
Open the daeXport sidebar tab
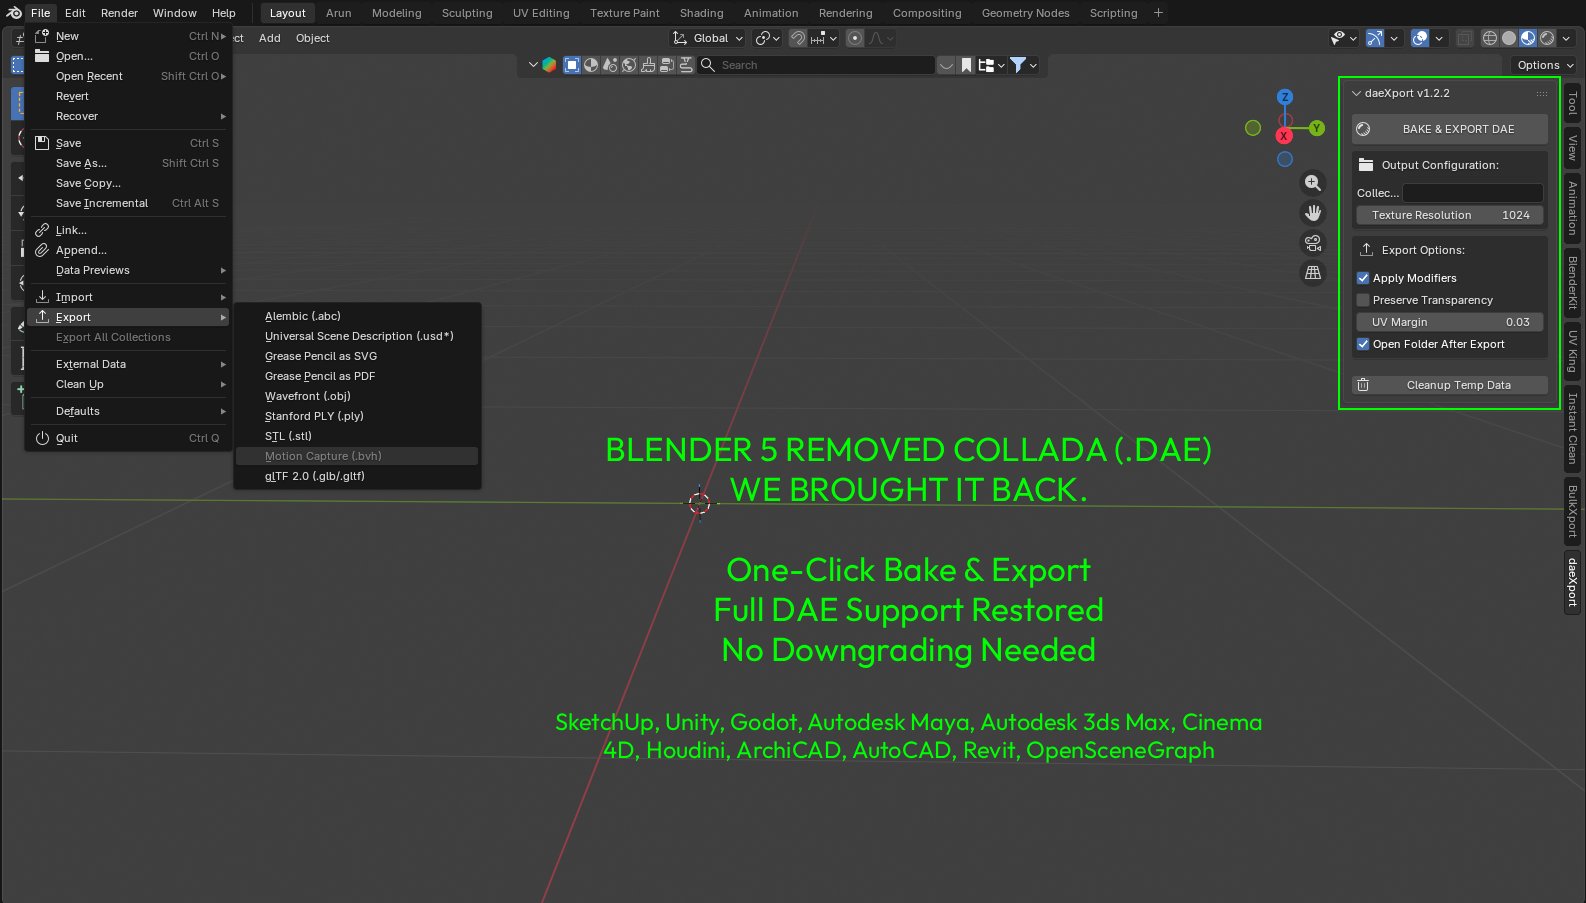(x=1572, y=582)
